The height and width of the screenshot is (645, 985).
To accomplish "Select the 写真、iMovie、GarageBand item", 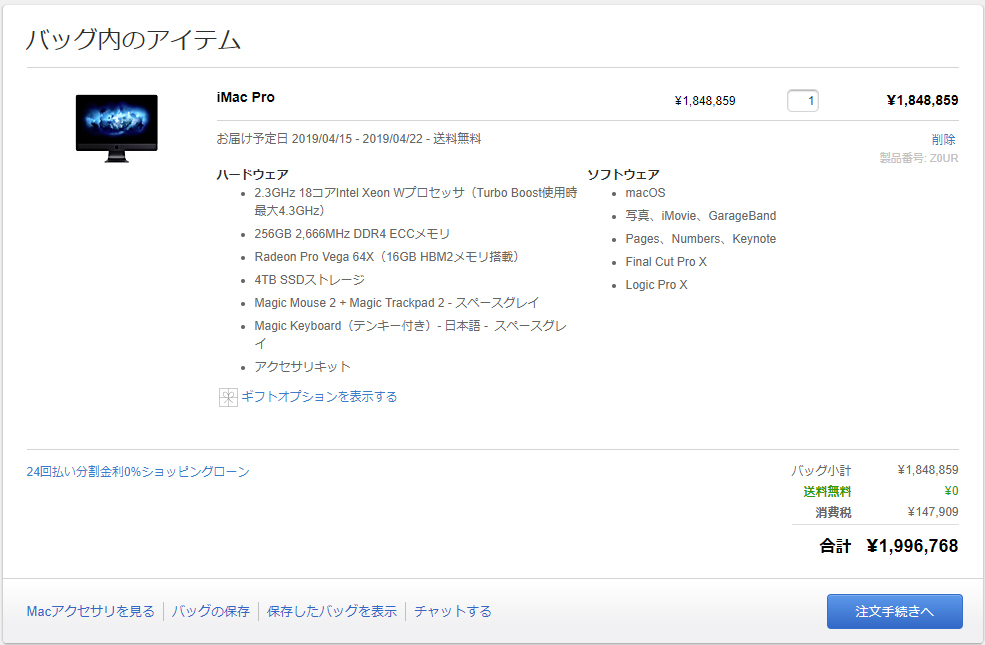I will [700, 215].
